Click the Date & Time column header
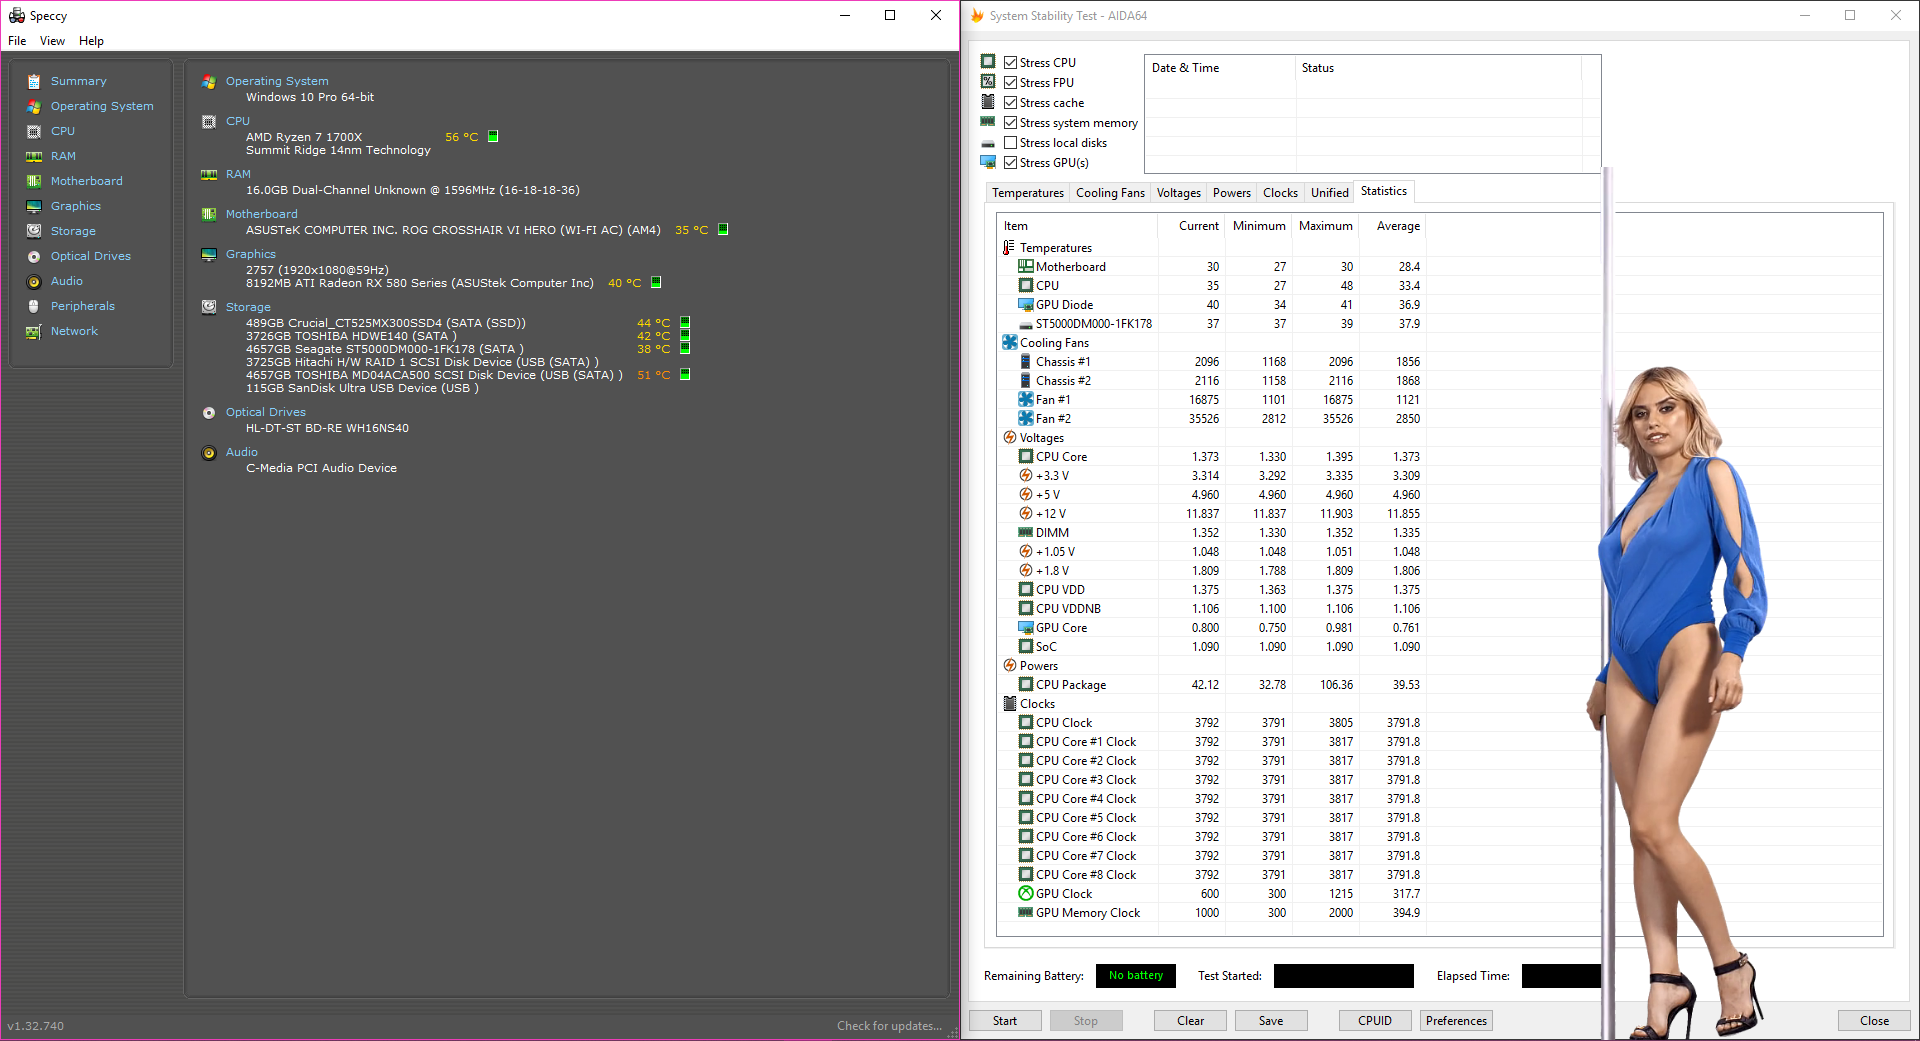Viewport: 1920px width, 1041px height. point(1220,68)
